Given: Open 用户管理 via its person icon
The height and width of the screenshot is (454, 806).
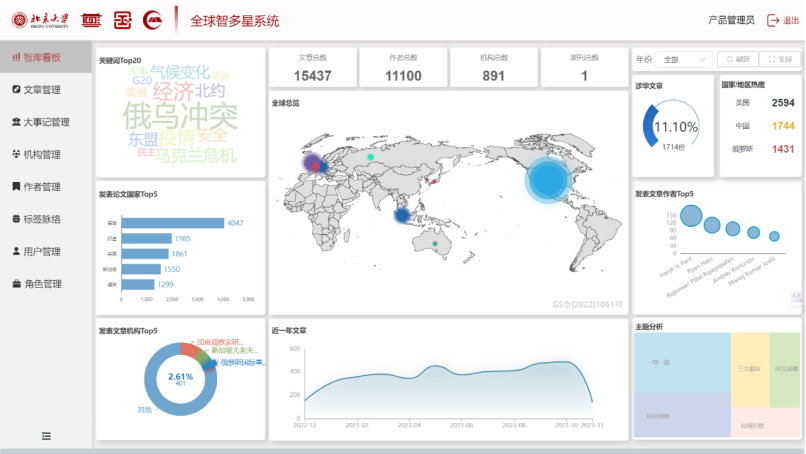Looking at the screenshot, I should (16, 251).
